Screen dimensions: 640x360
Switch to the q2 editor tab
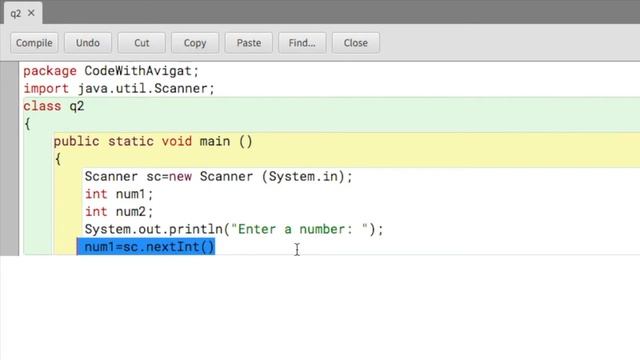(x=16, y=13)
